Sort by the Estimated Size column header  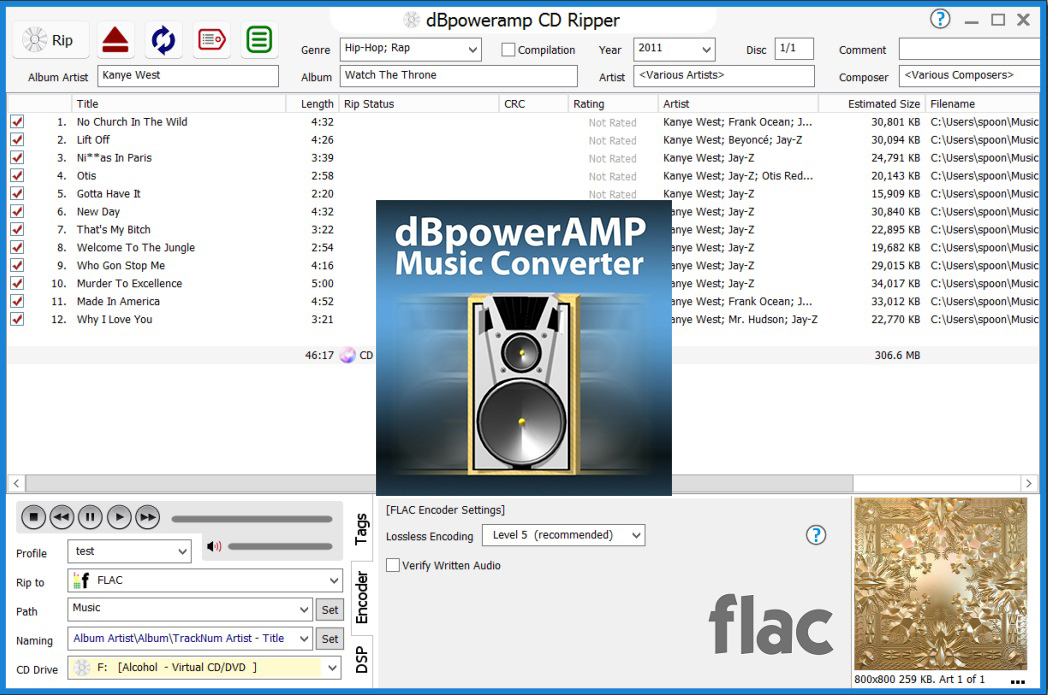coord(872,104)
